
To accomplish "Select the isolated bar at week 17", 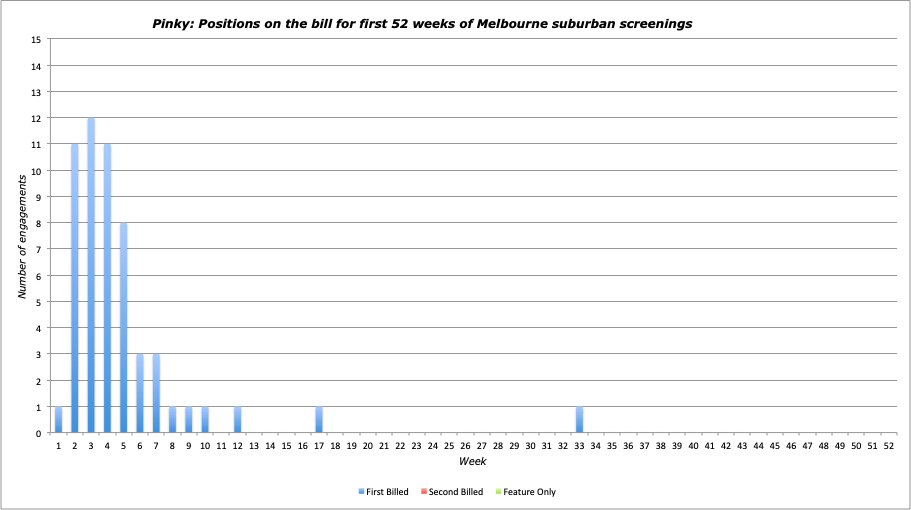I will [x=318, y=420].
